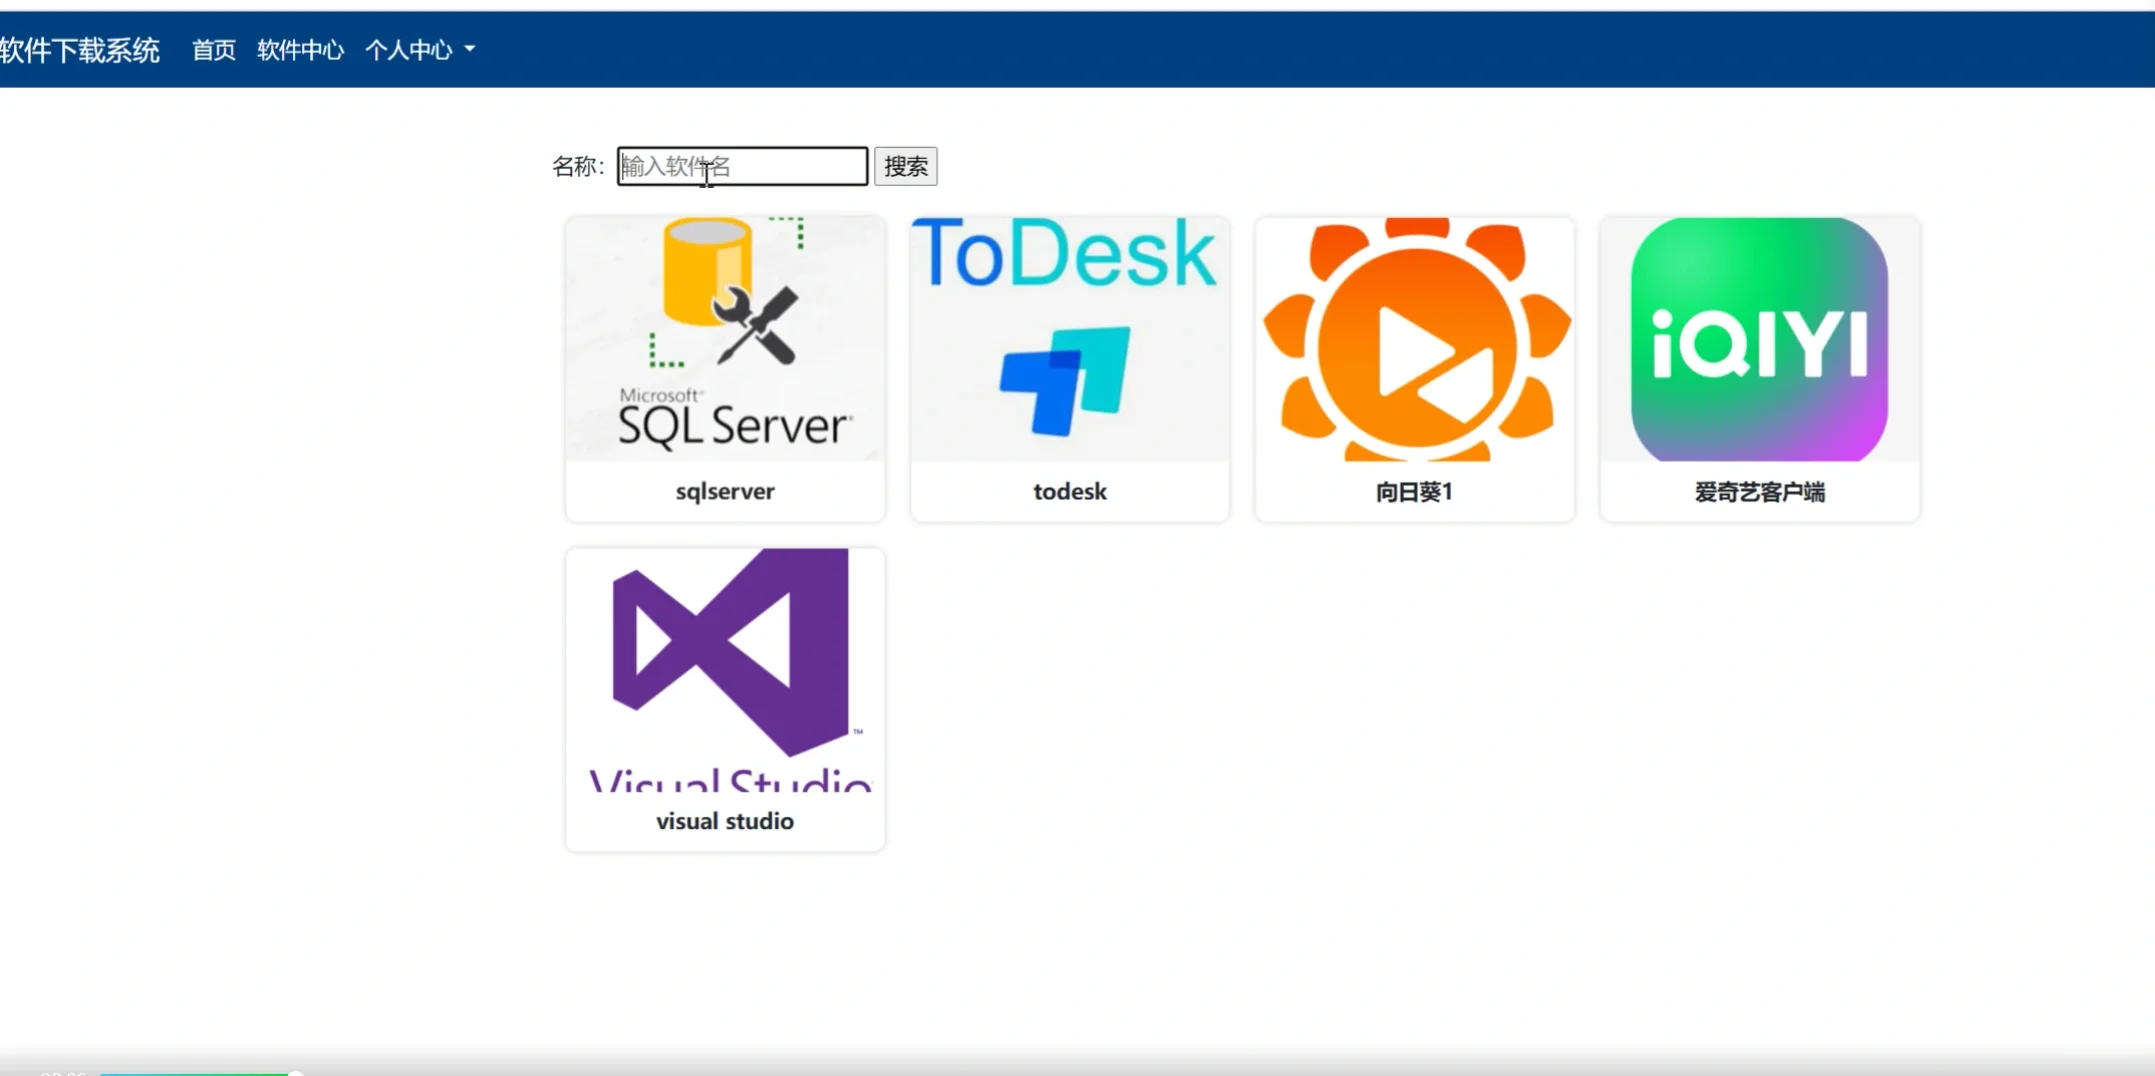Image resolution: width=2155 pixels, height=1076 pixels.
Task: Click the 软件下载系统 site title
Action: [79, 50]
